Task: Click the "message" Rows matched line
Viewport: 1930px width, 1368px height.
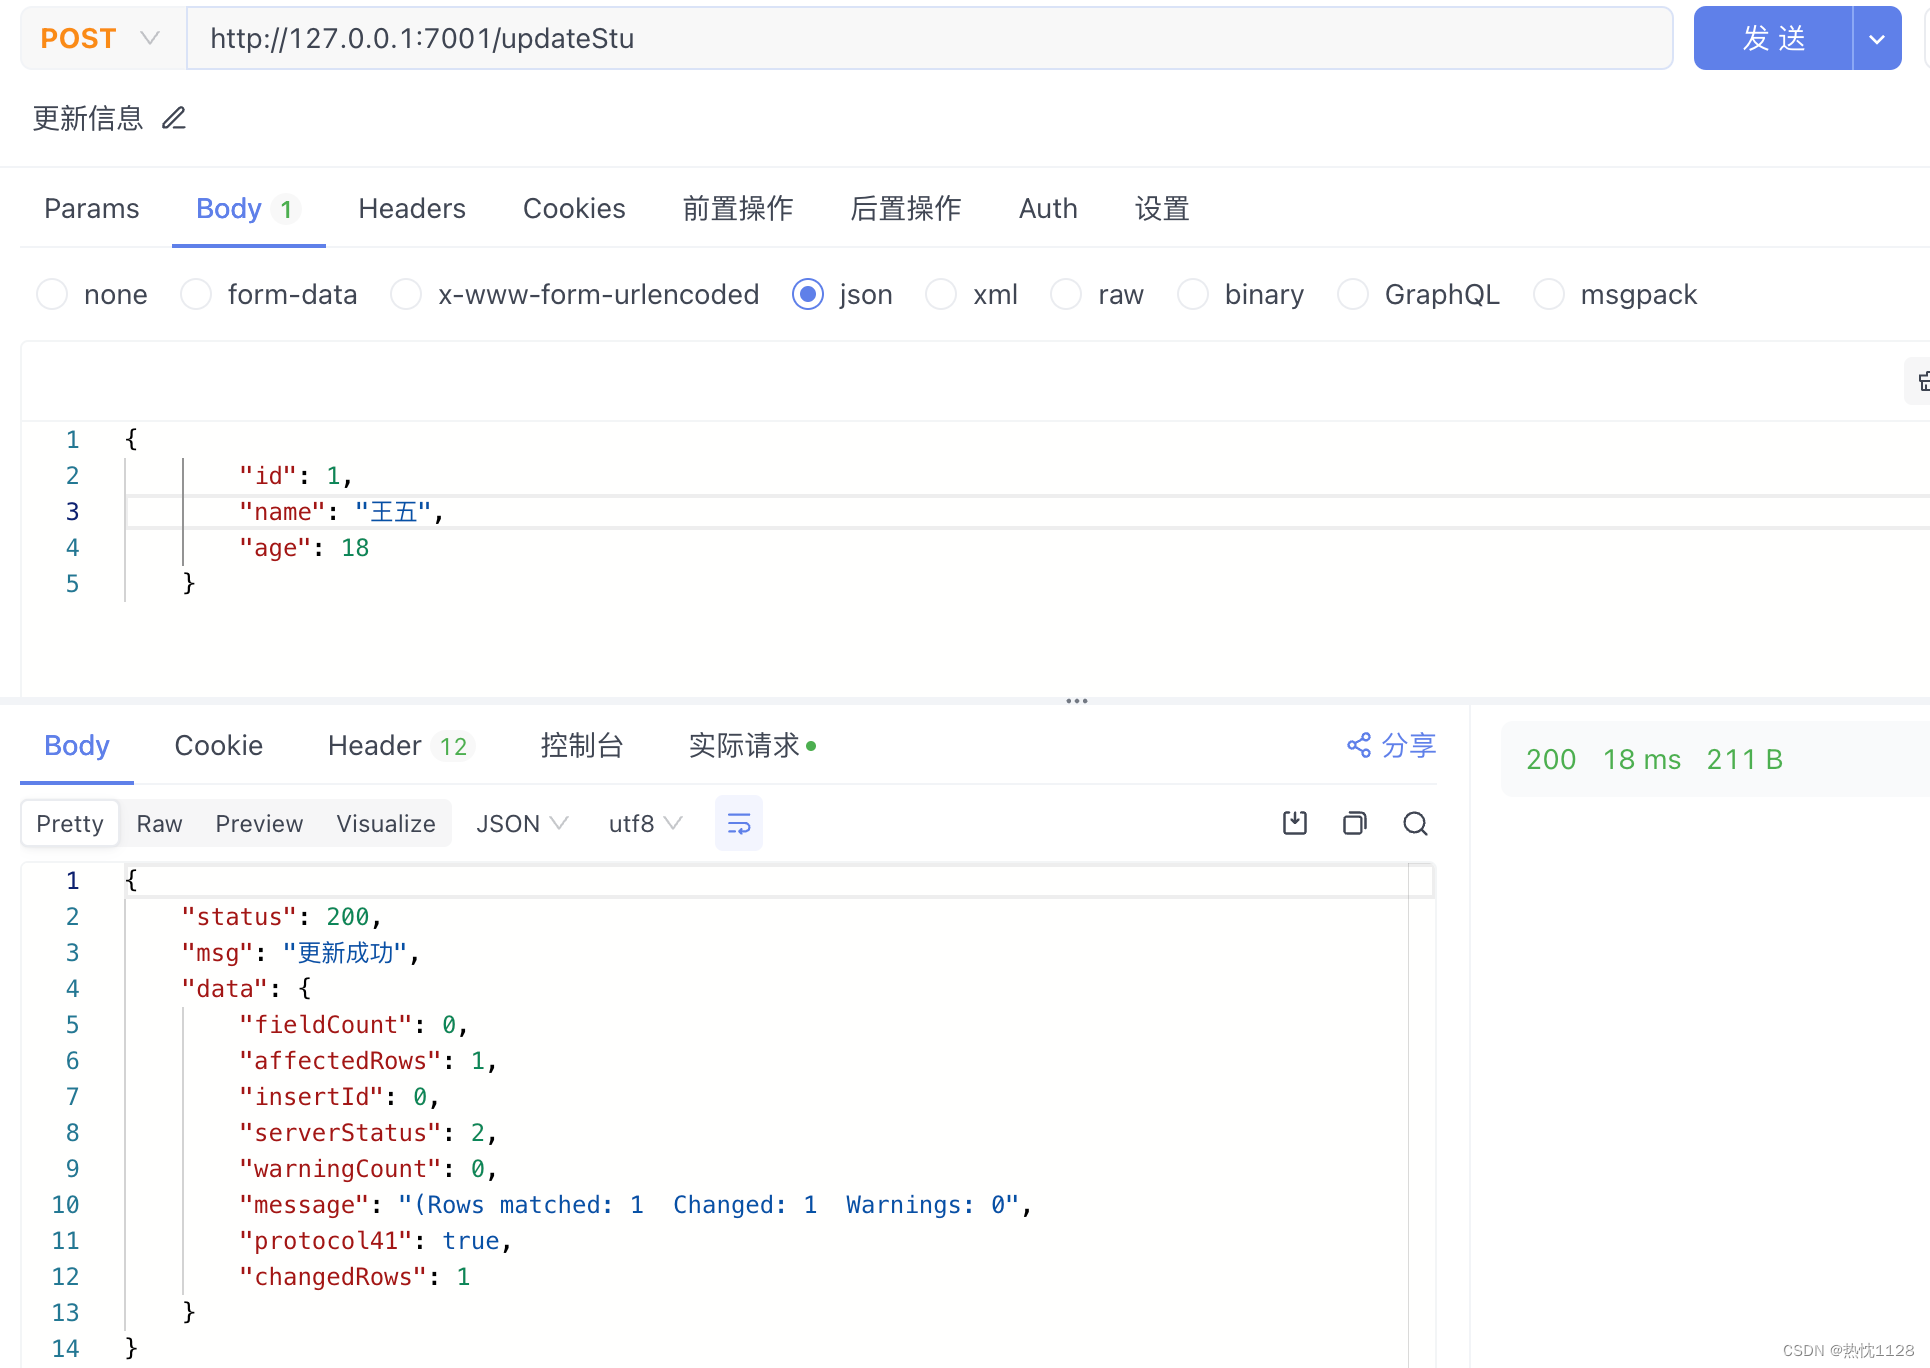Action: point(635,1205)
